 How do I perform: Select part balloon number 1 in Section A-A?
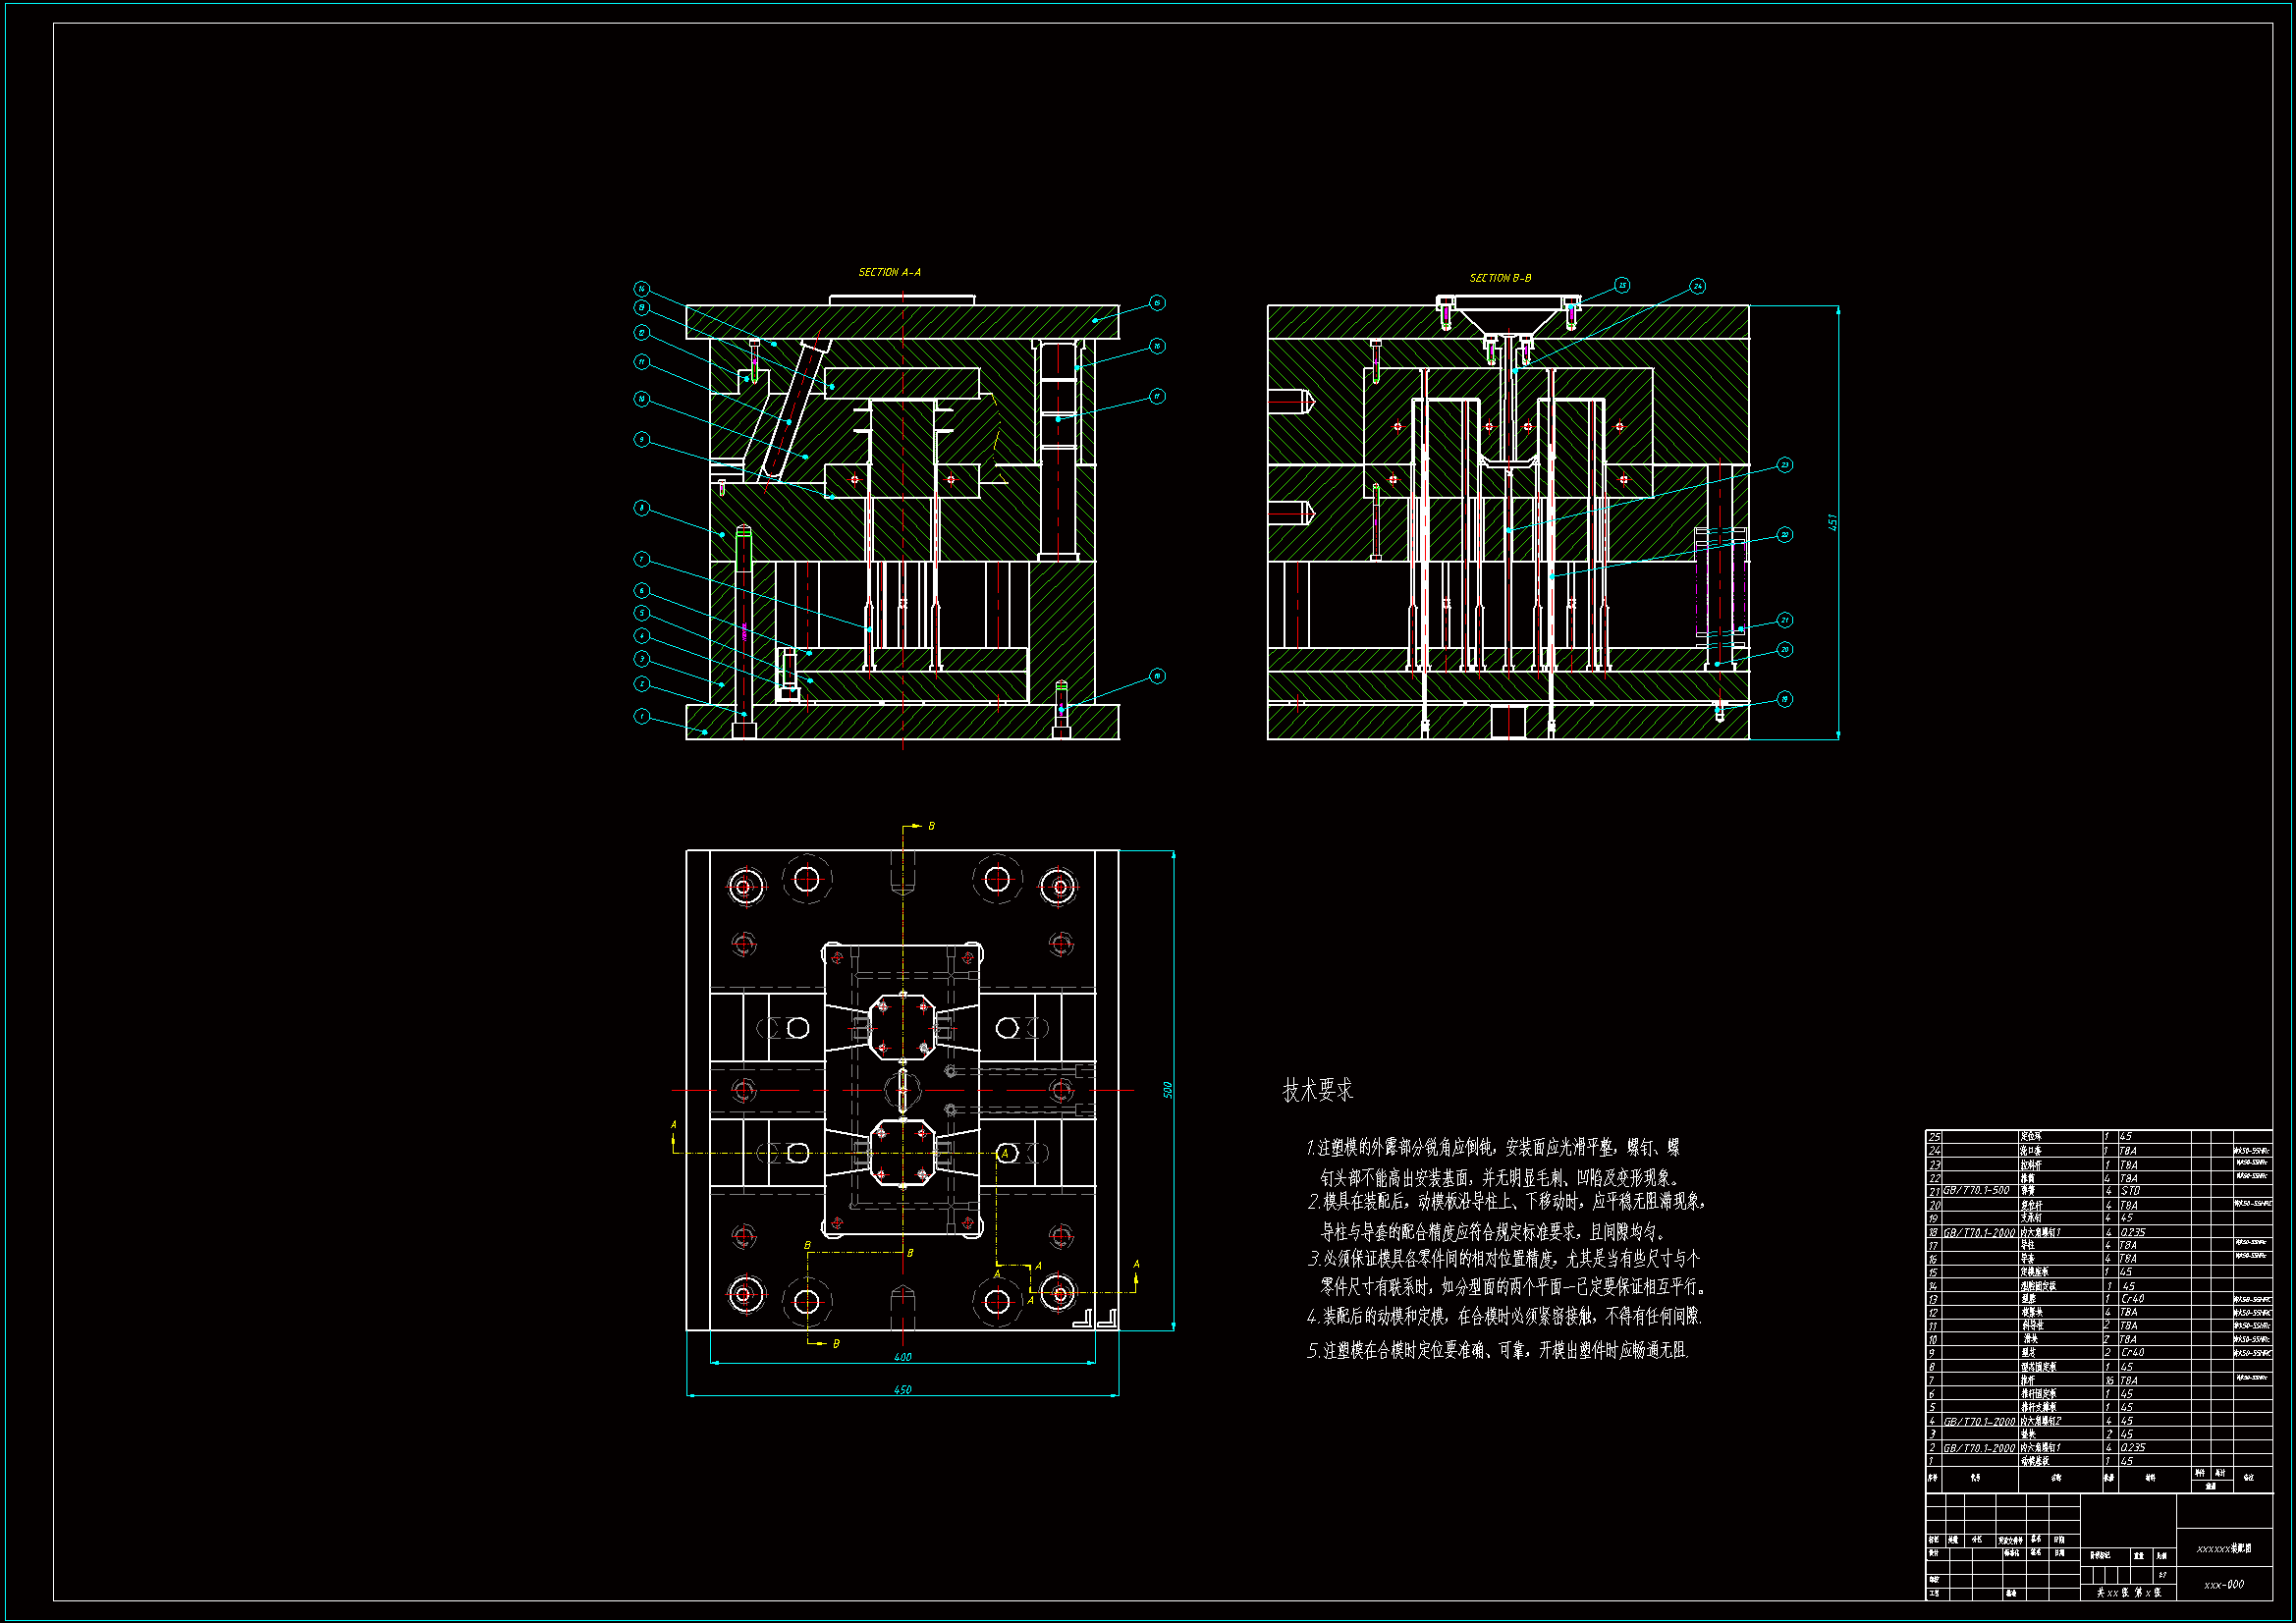click(x=642, y=716)
